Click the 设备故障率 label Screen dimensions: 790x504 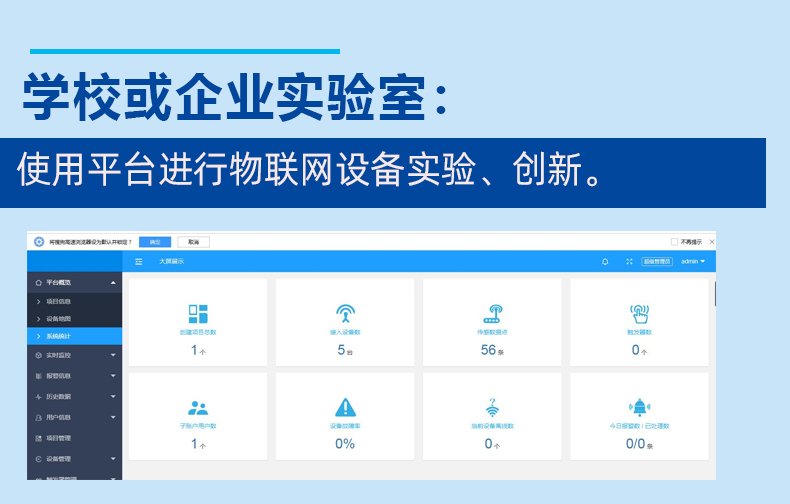click(345, 426)
